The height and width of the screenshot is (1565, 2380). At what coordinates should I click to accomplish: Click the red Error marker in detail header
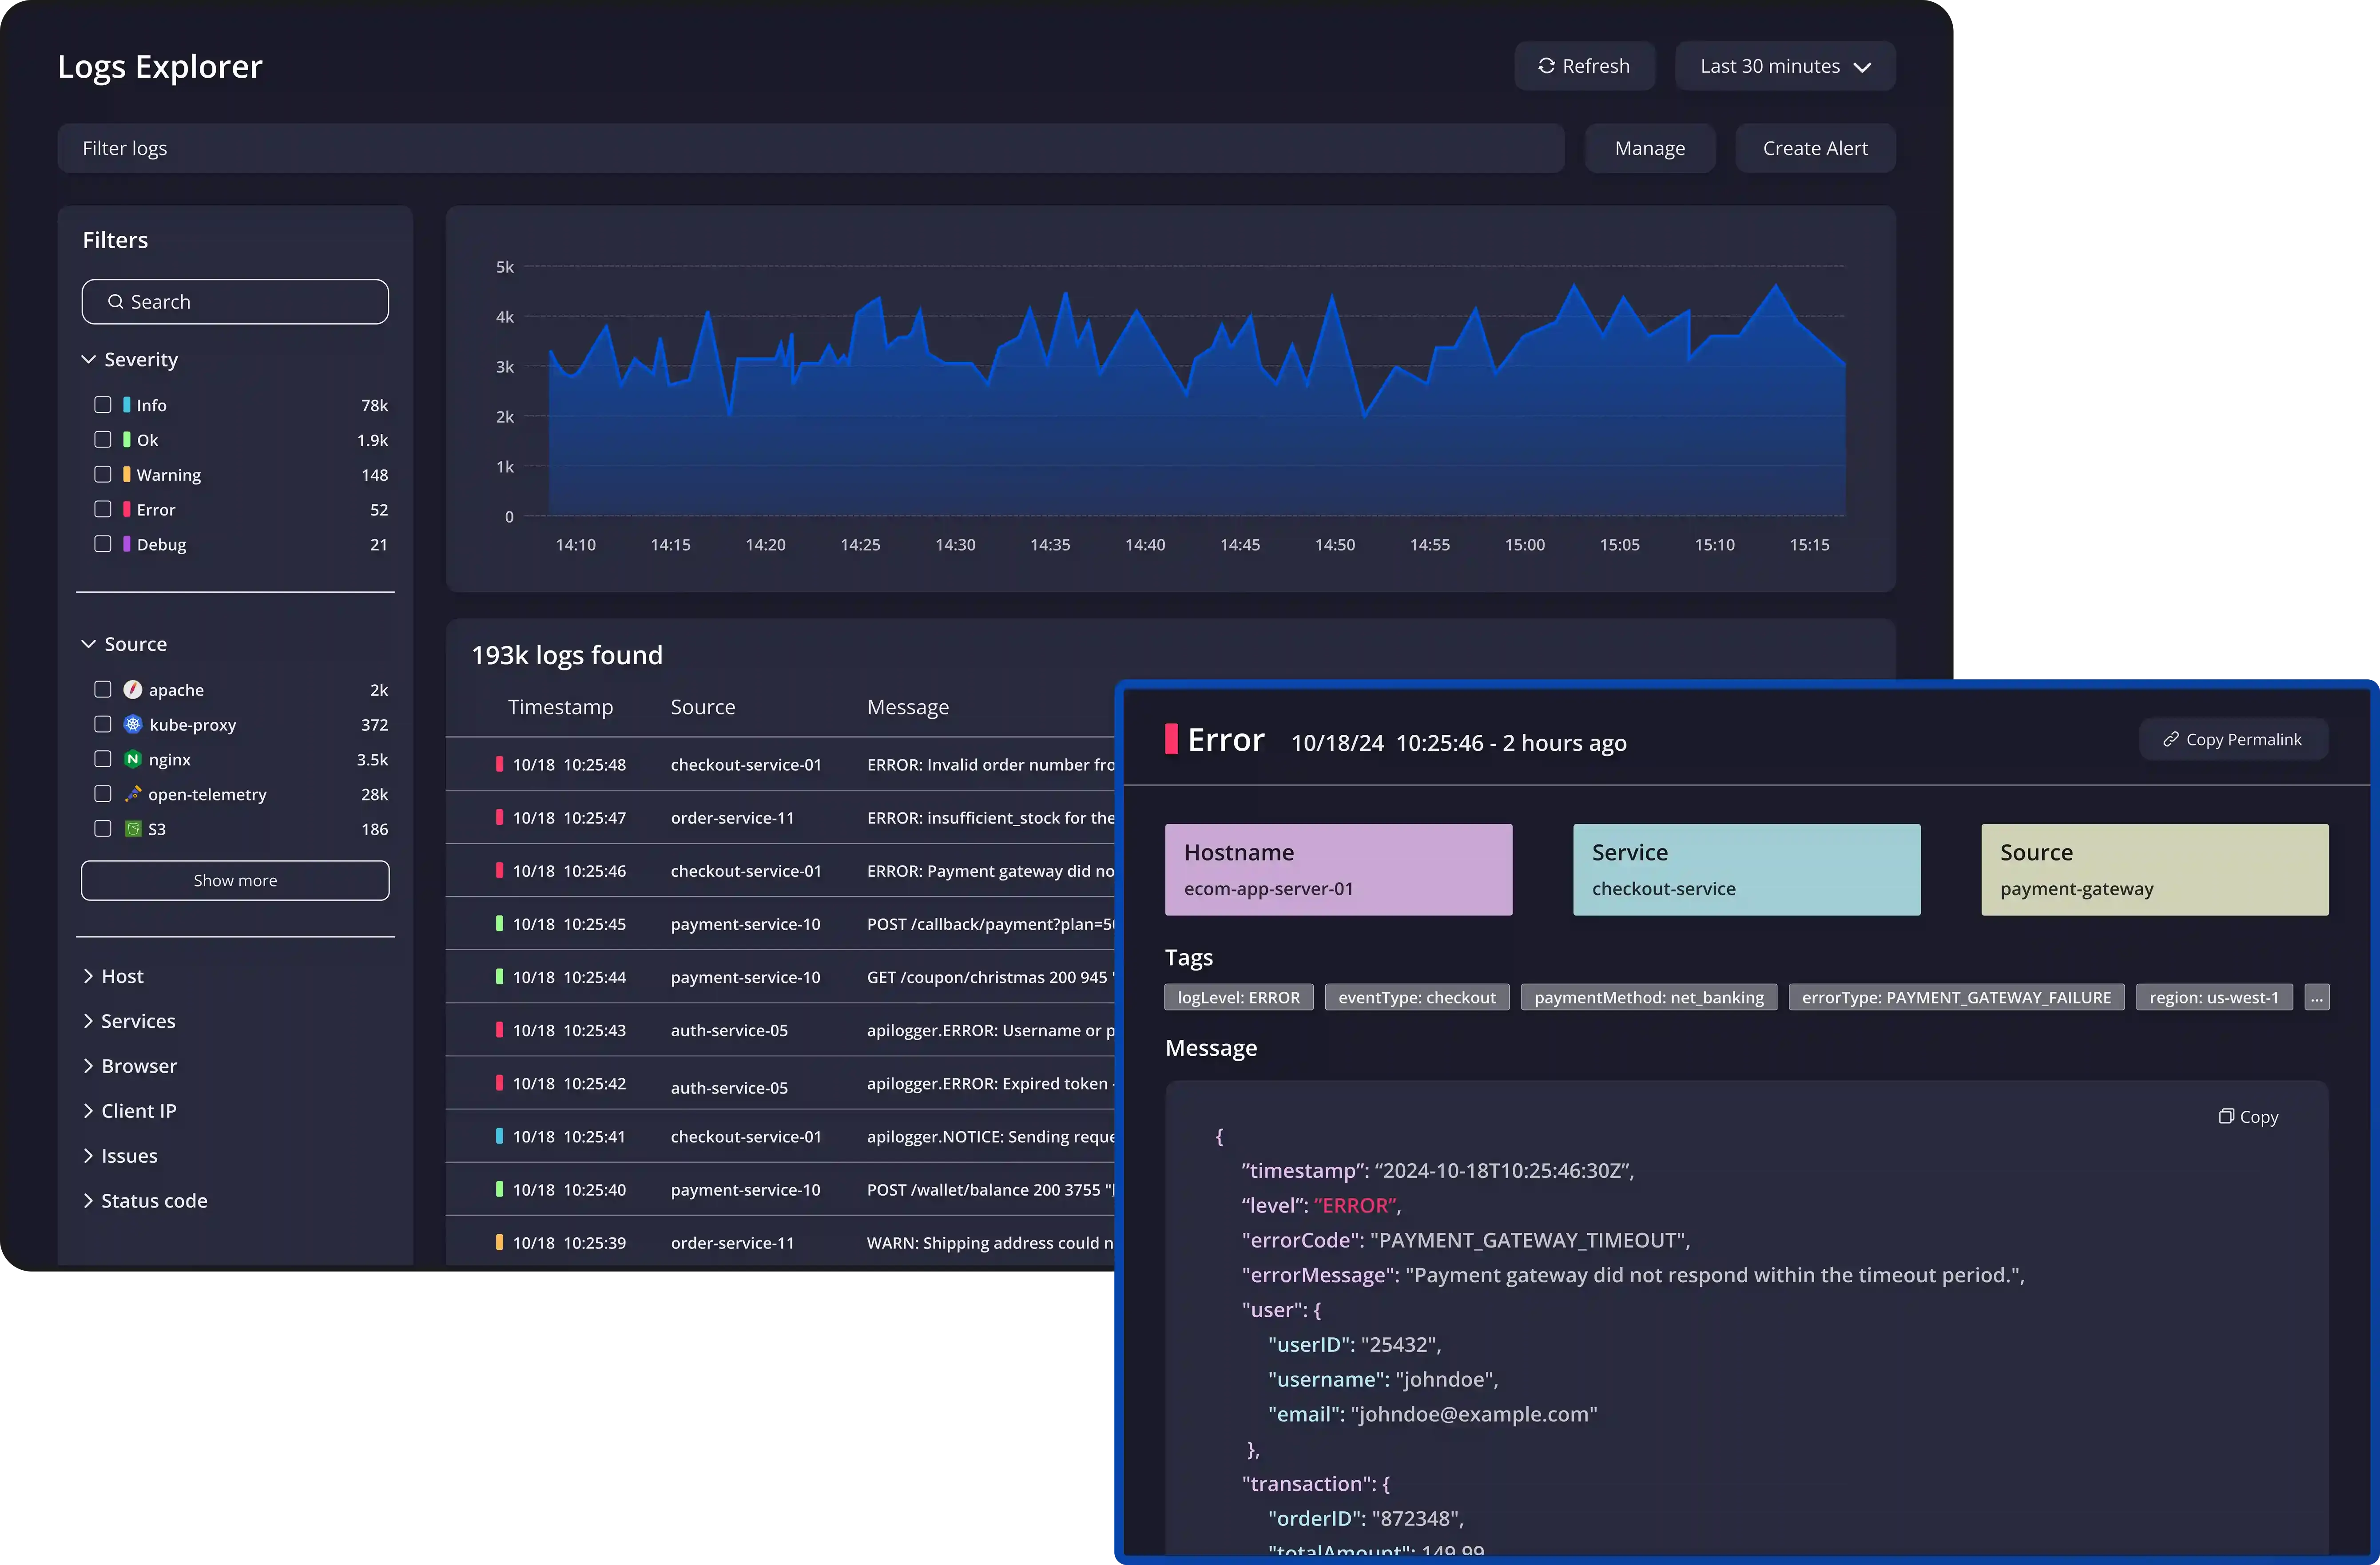click(1171, 740)
